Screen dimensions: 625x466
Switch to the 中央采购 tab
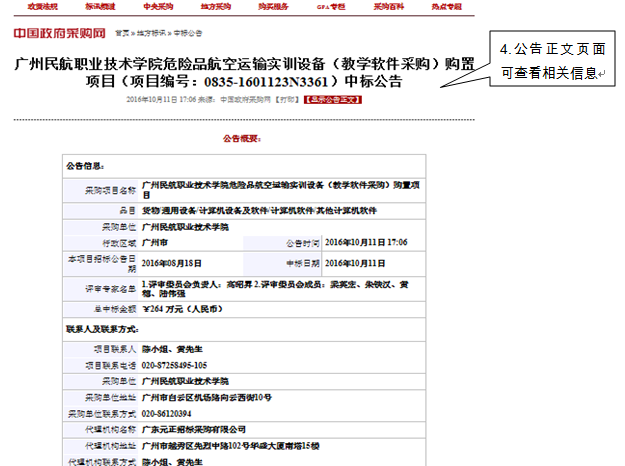158,6
